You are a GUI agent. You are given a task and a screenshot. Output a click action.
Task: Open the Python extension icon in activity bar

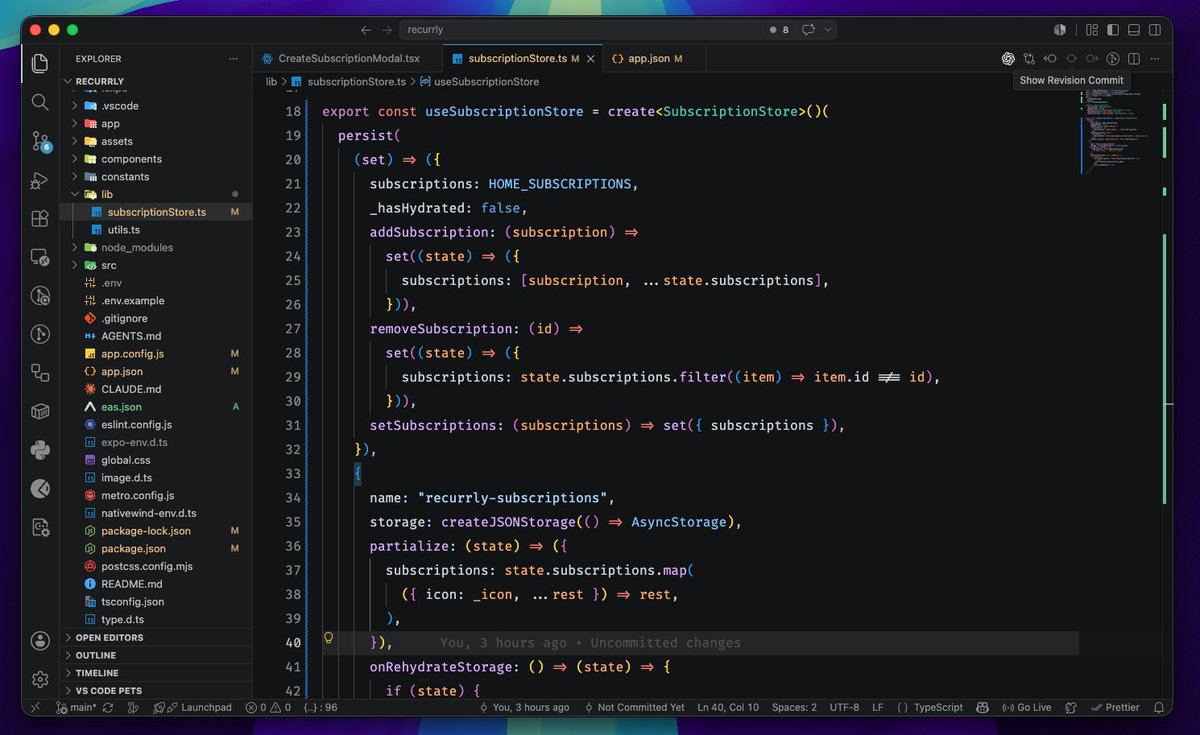coord(40,450)
